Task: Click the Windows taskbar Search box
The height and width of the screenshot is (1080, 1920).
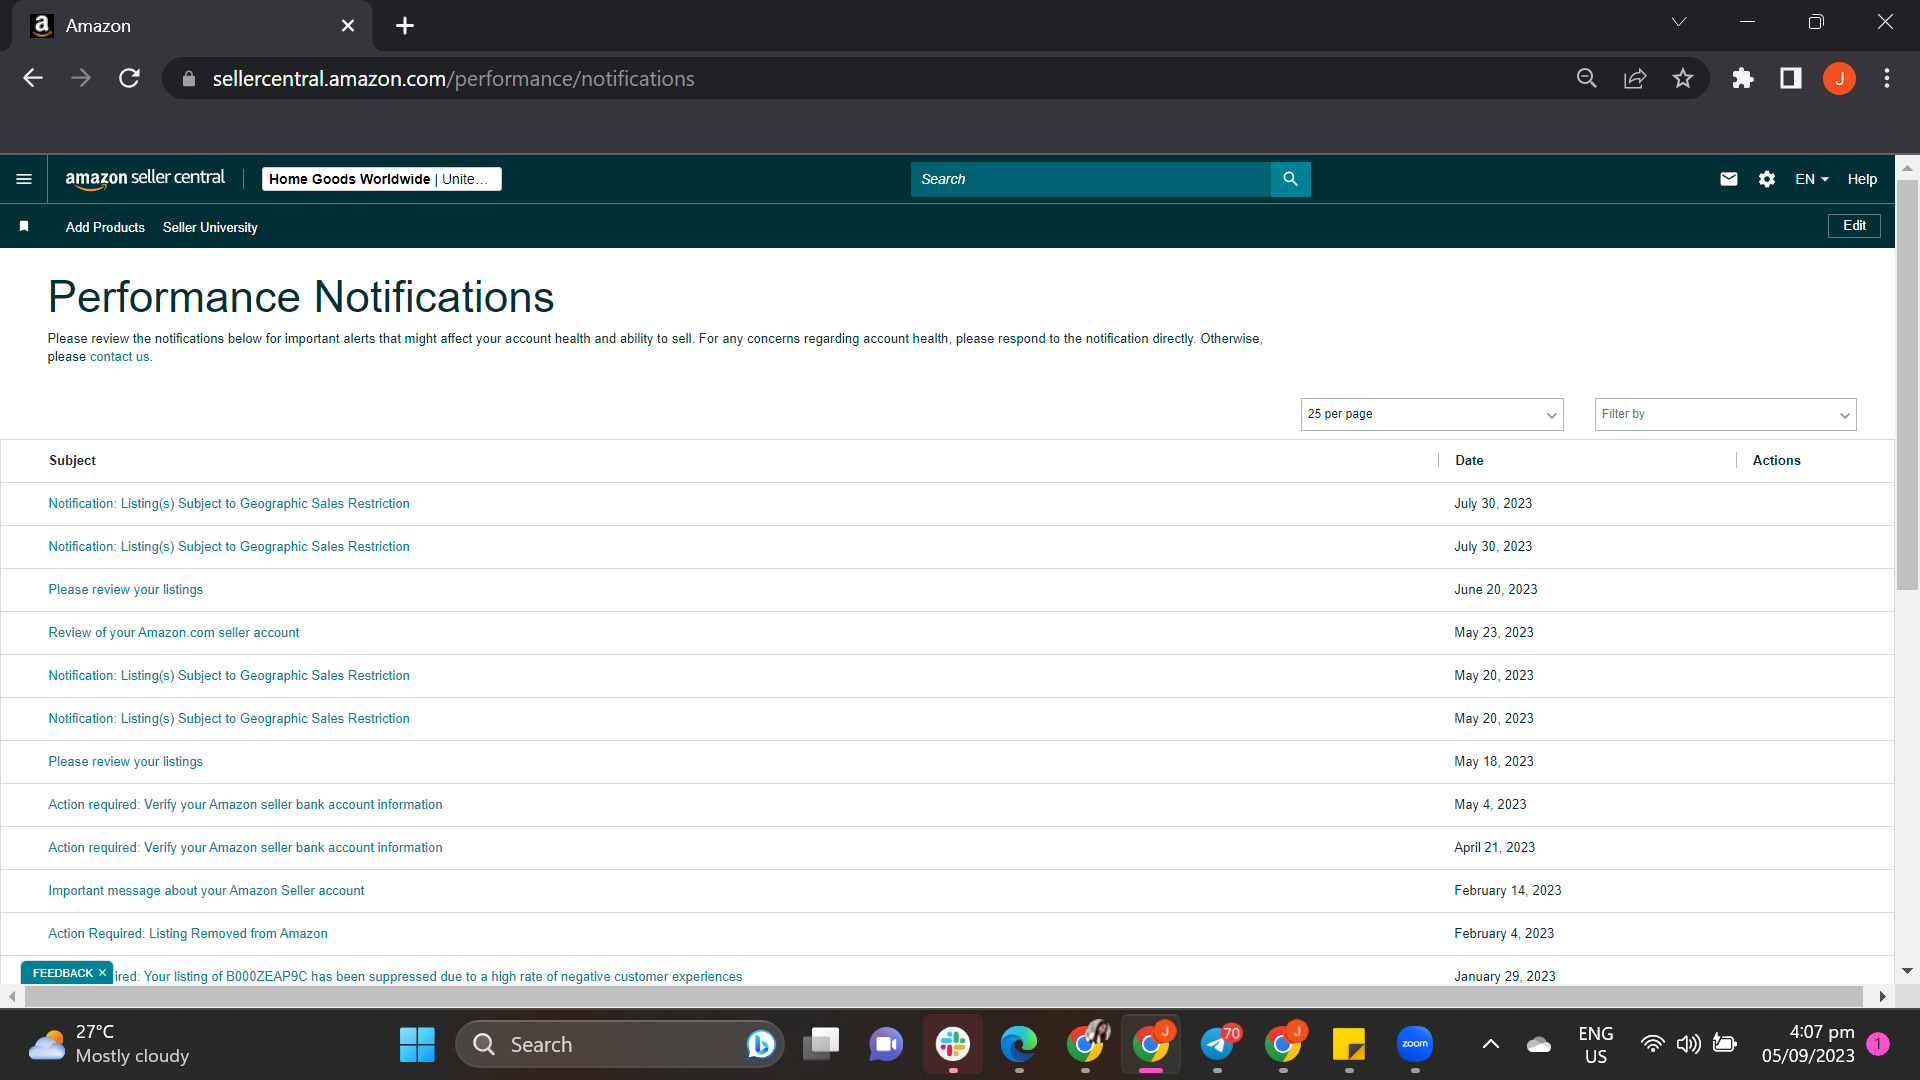Action: pyautogui.click(x=620, y=1045)
